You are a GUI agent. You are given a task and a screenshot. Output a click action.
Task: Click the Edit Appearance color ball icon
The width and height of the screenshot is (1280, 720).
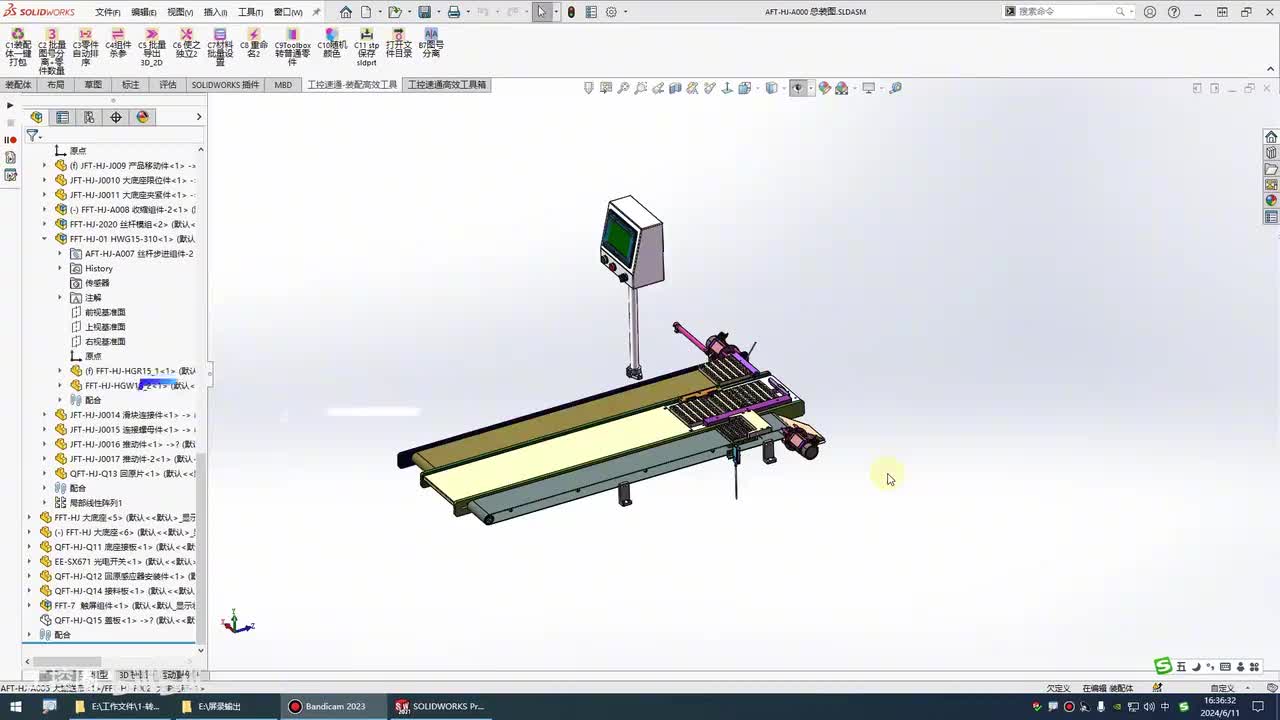[x=825, y=88]
